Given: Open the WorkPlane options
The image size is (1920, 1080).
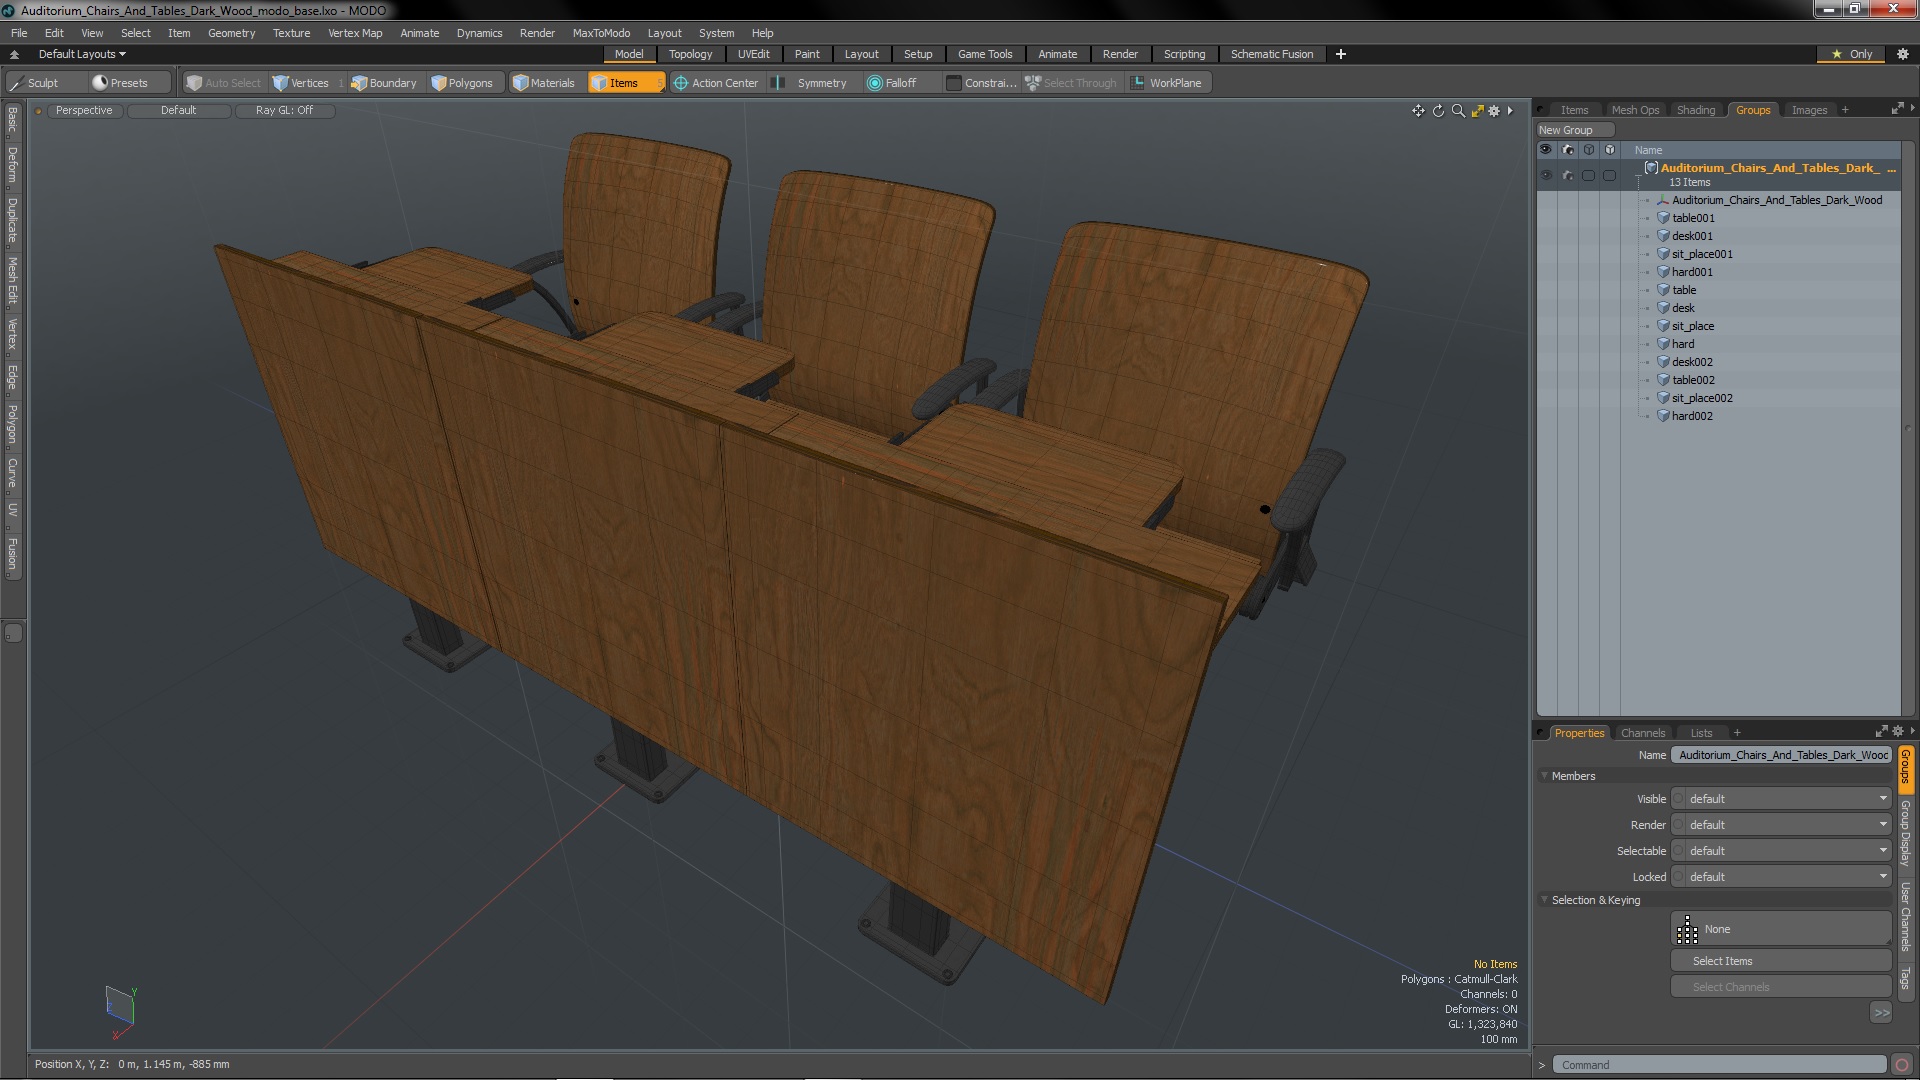Looking at the screenshot, I should (x=1167, y=83).
